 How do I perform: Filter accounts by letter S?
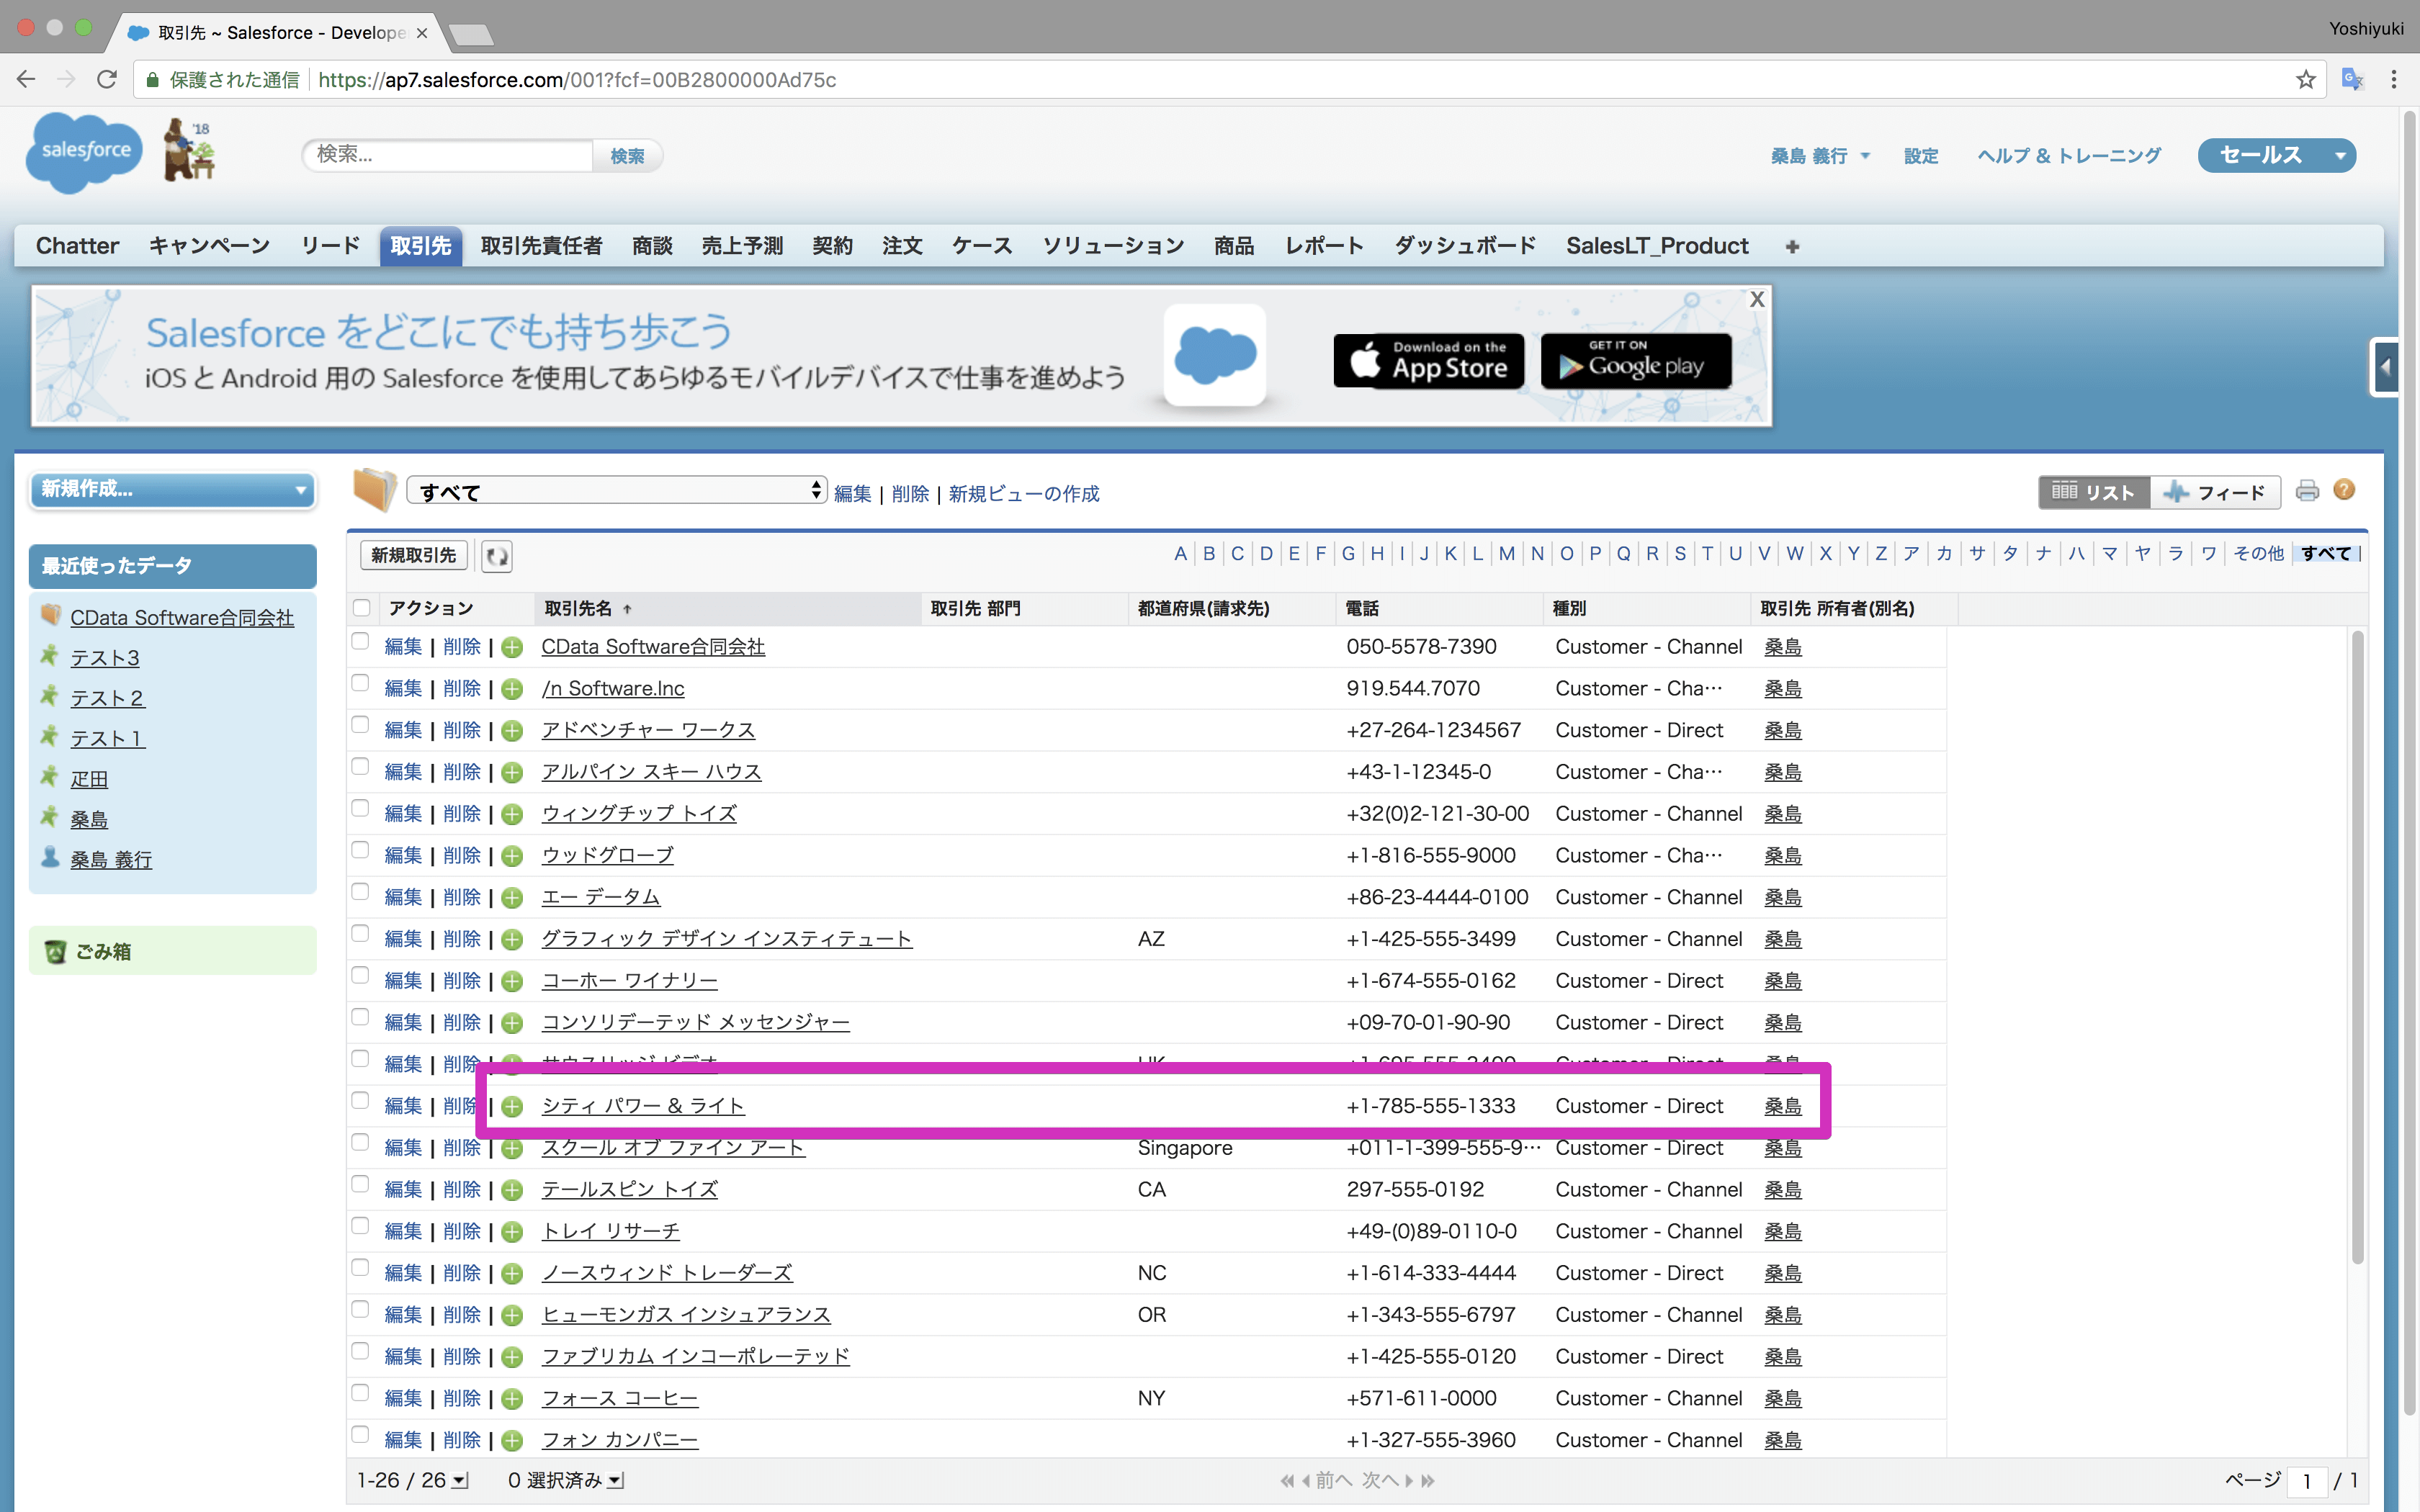click(x=1680, y=554)
